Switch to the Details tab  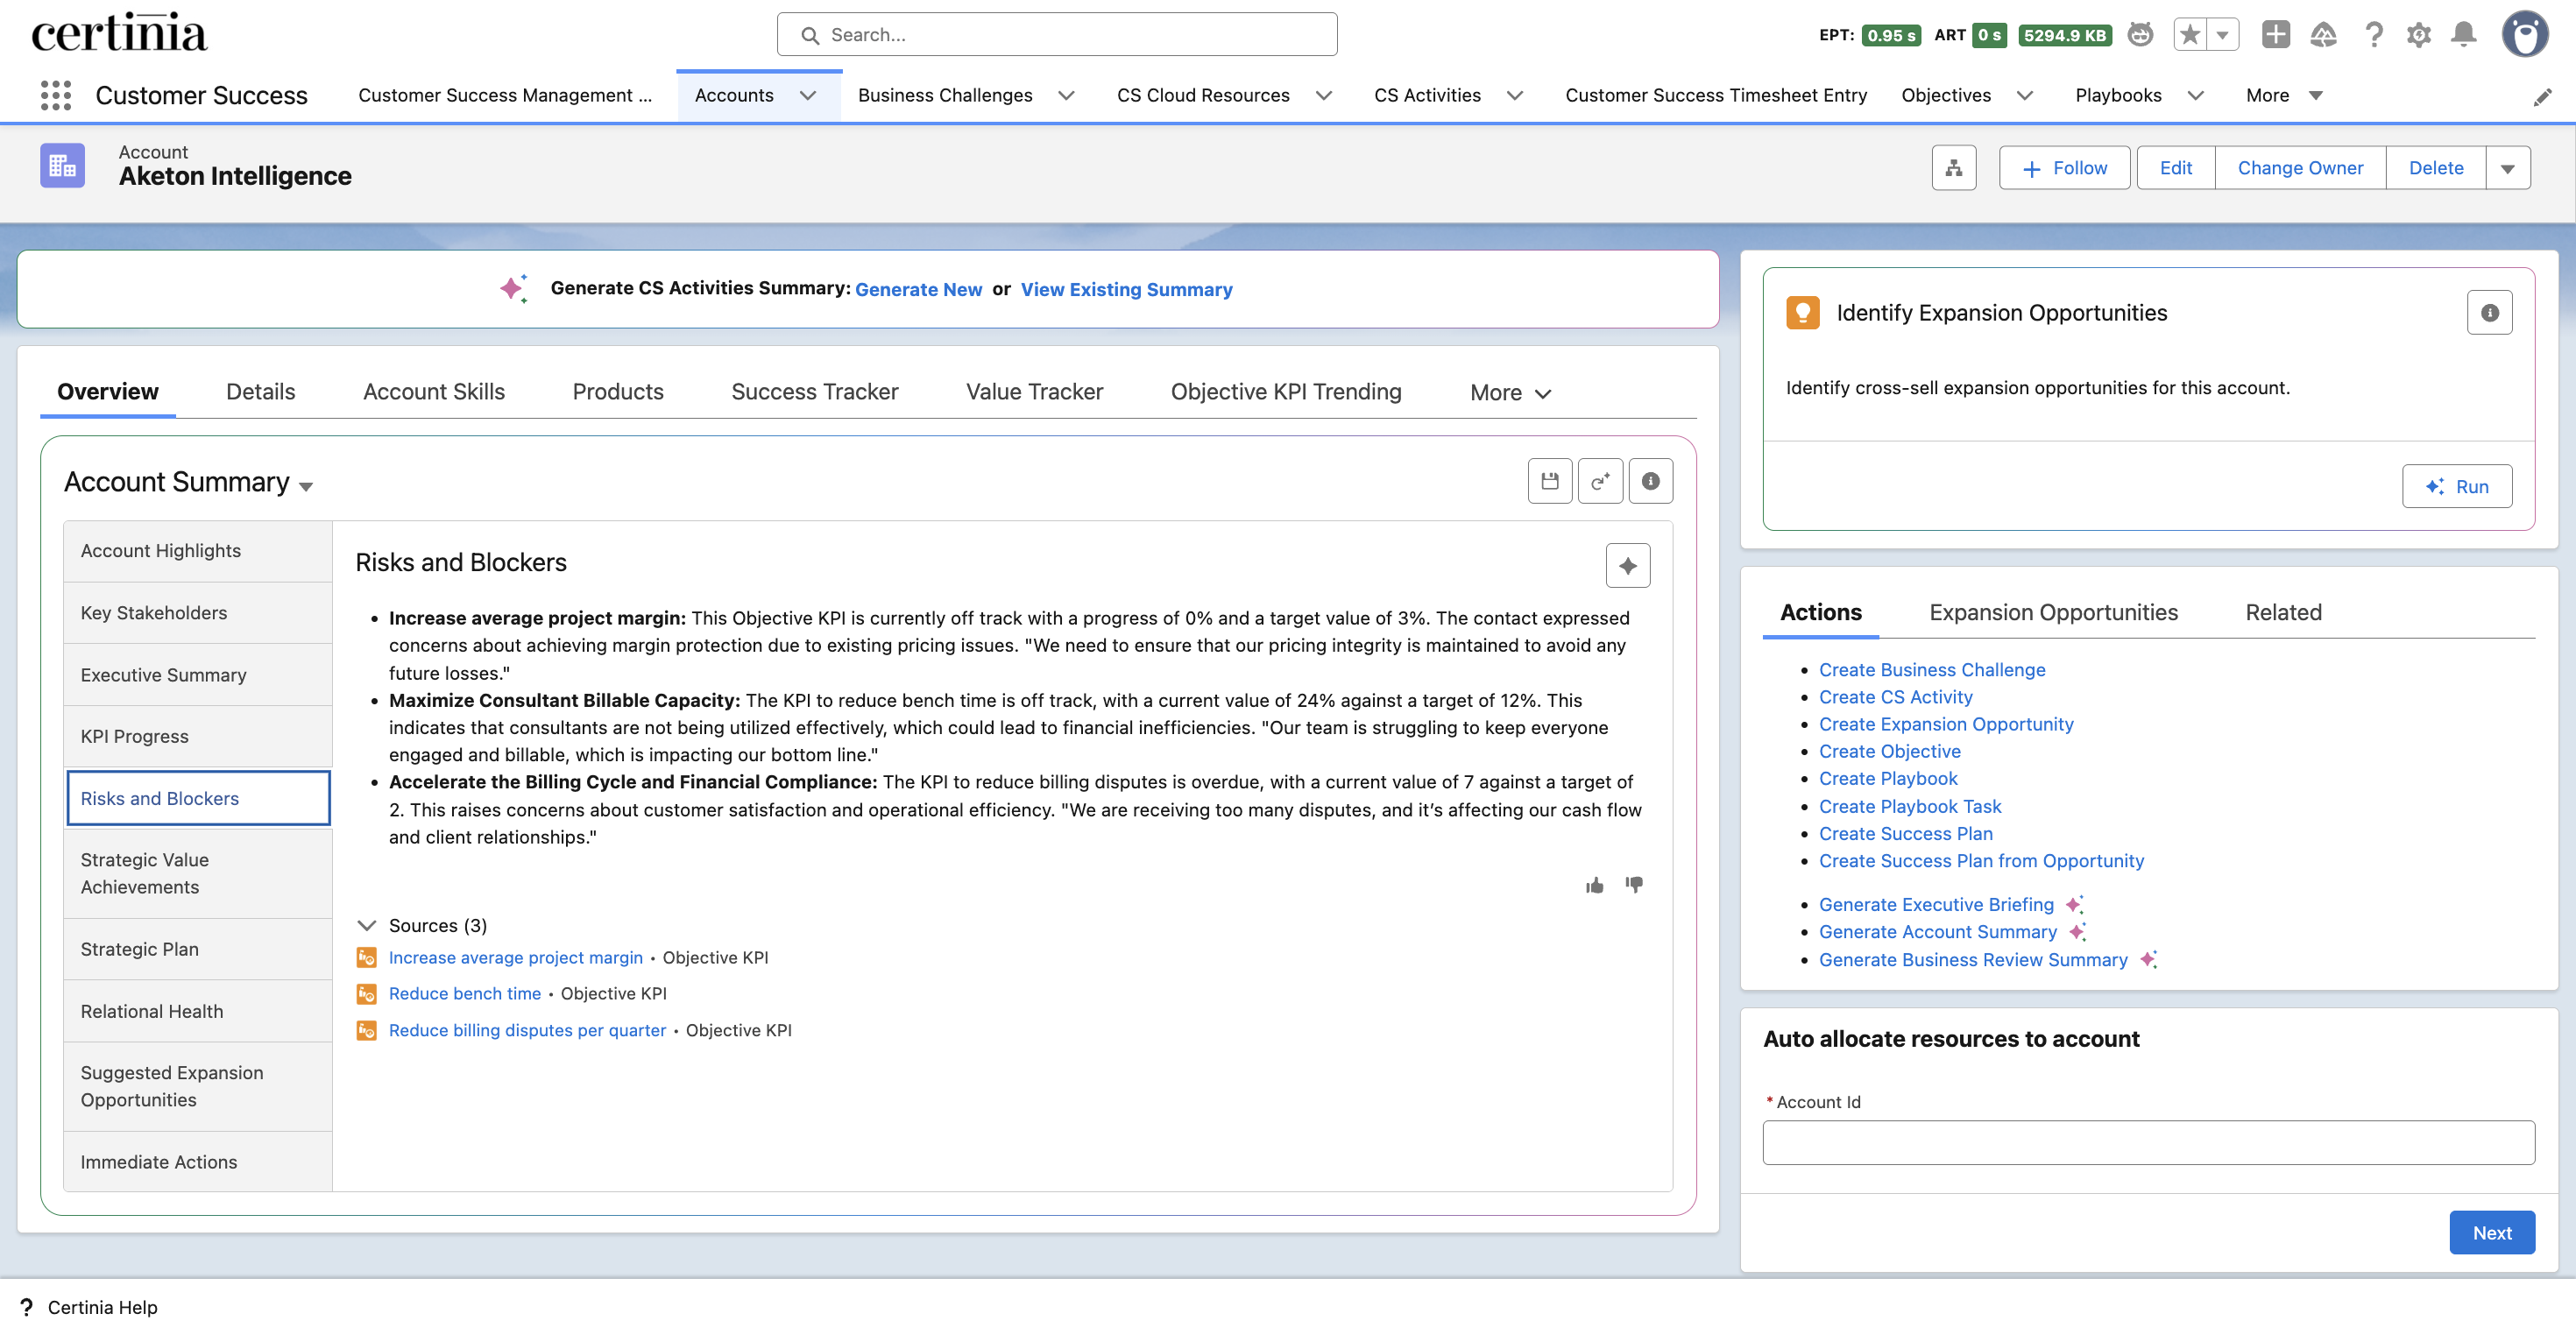pos(260,392)
